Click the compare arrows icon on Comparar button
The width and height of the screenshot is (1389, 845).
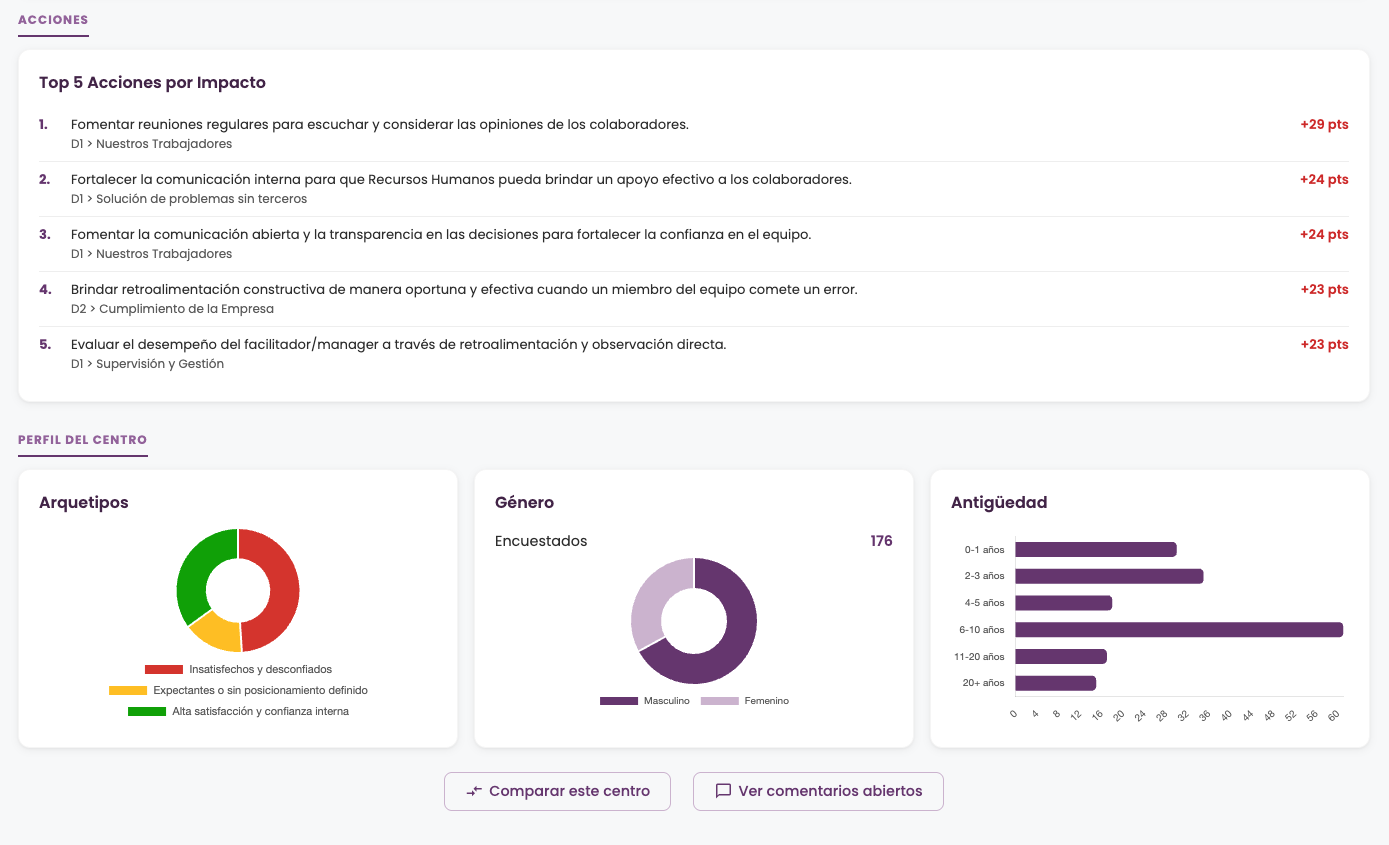(474, 791)
